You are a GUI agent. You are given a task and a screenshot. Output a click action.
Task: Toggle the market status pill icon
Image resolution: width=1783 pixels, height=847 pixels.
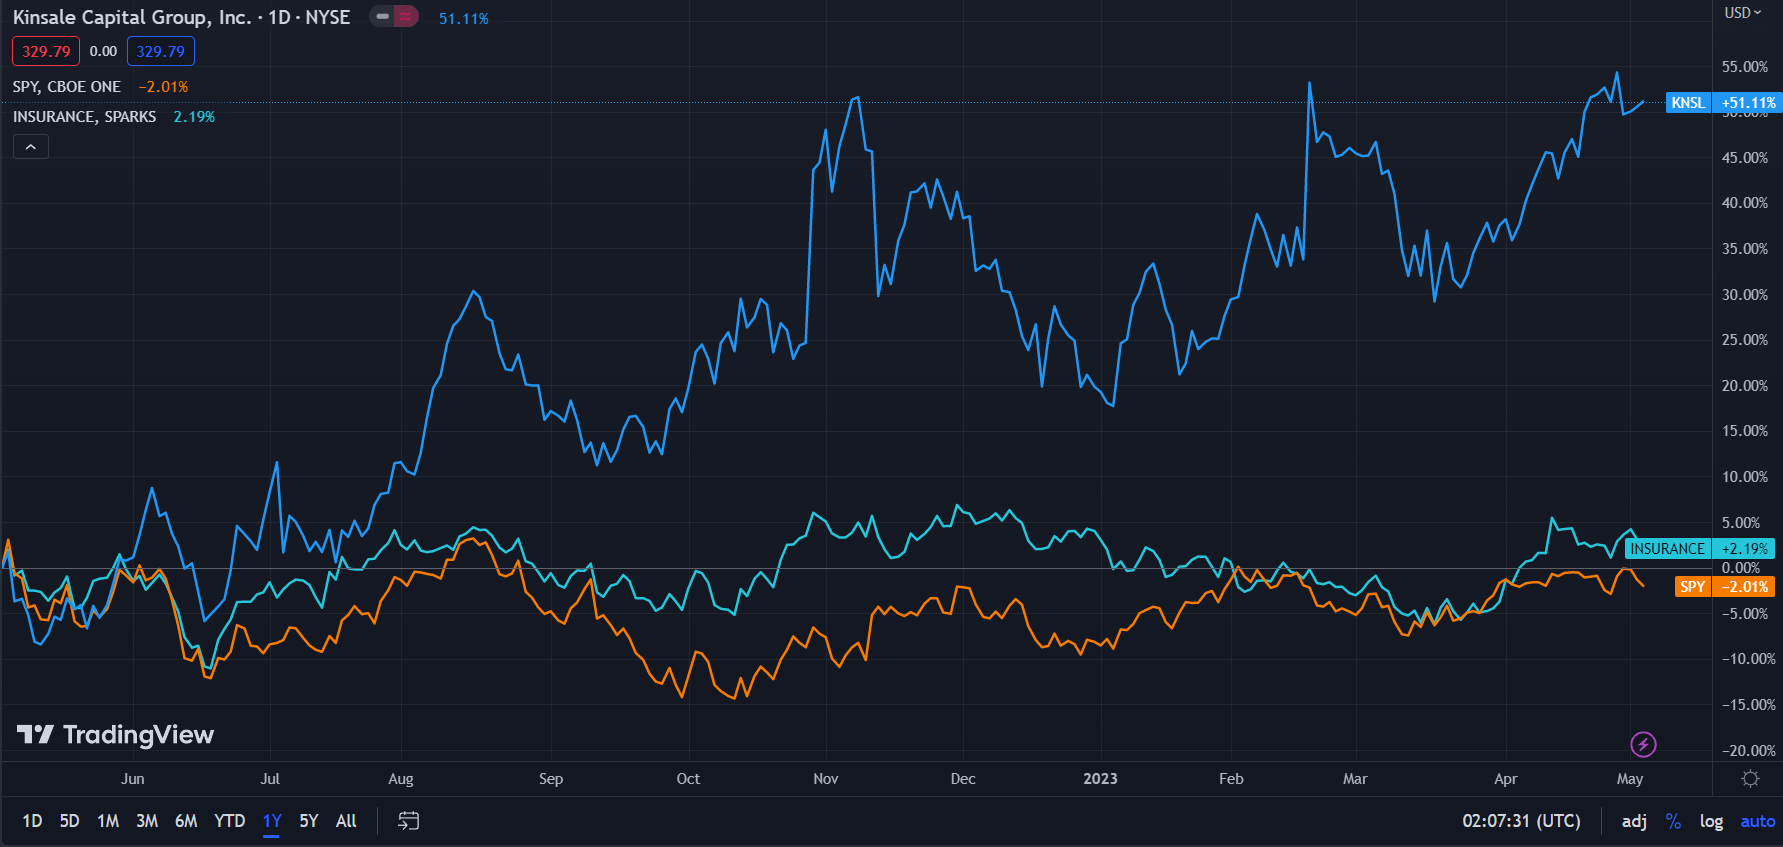pos(394,16)
